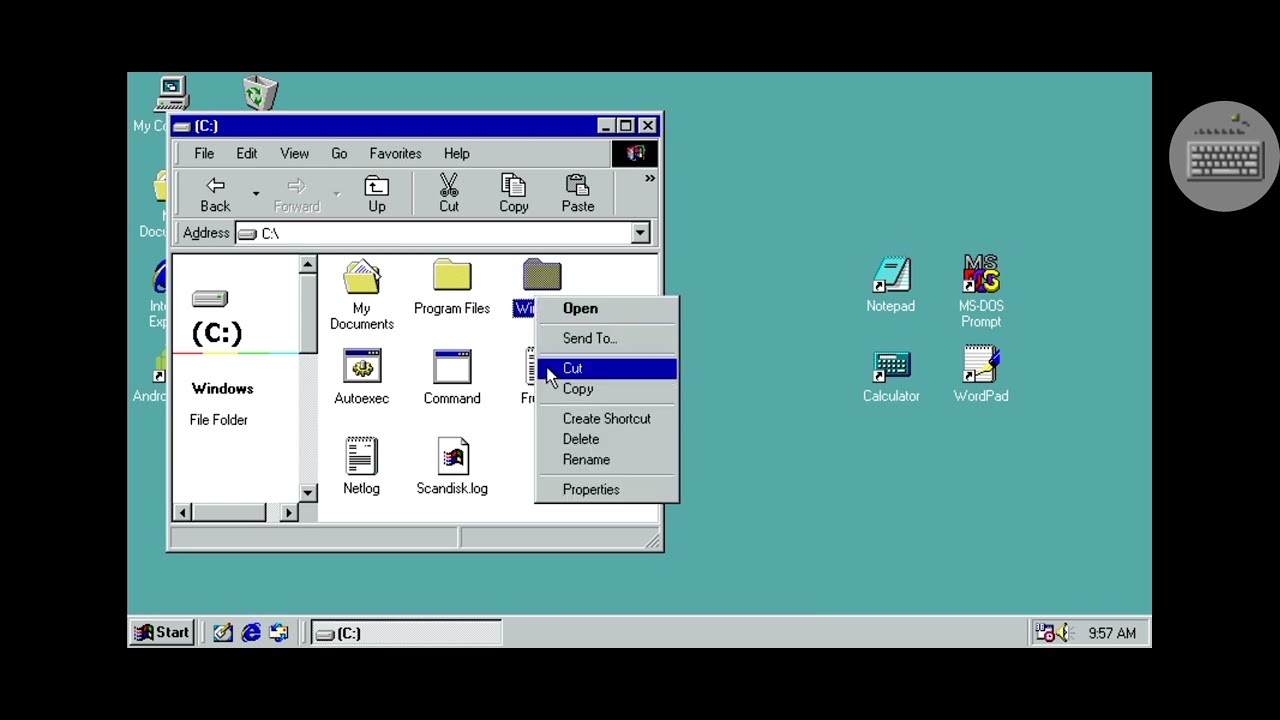The width and height of the screenshot is (1280, 720).
Task: Choose Copy in the context menu
Action: 607,389
